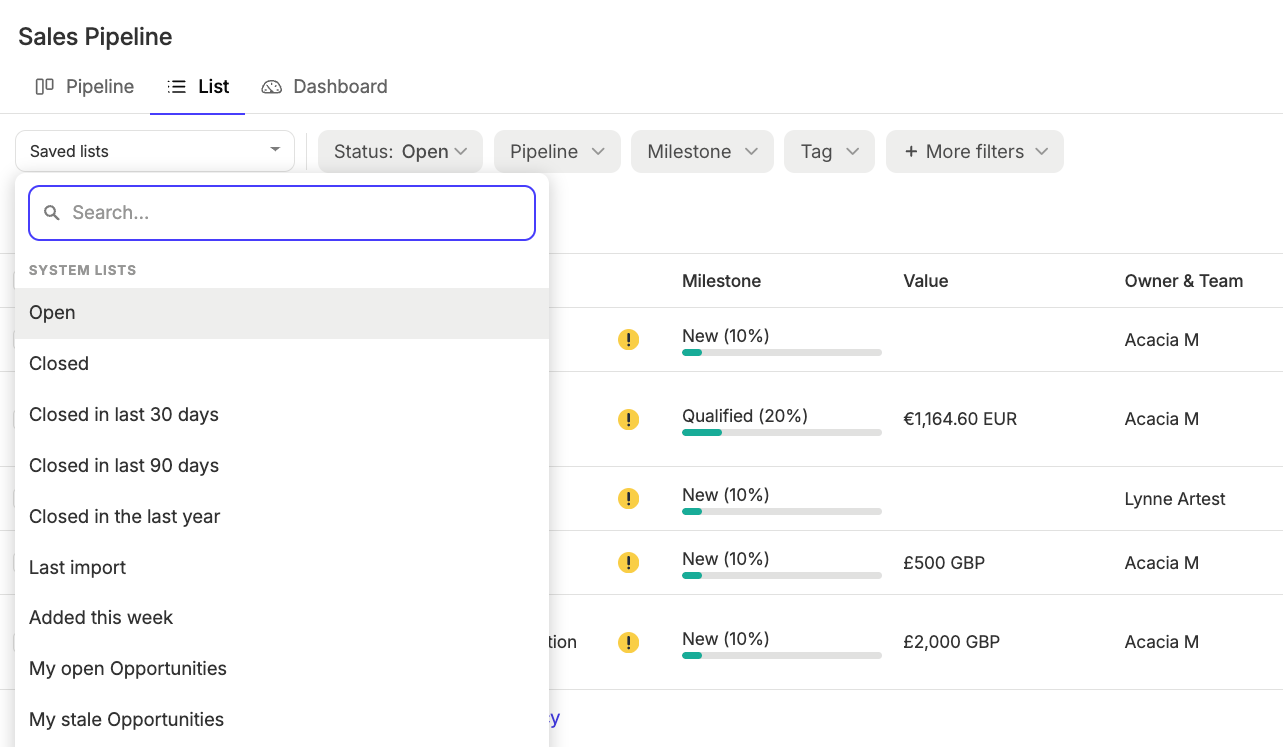The image size is (1283, 747).
Task: Show the More filters menu
Action: (x=975, y=151)
